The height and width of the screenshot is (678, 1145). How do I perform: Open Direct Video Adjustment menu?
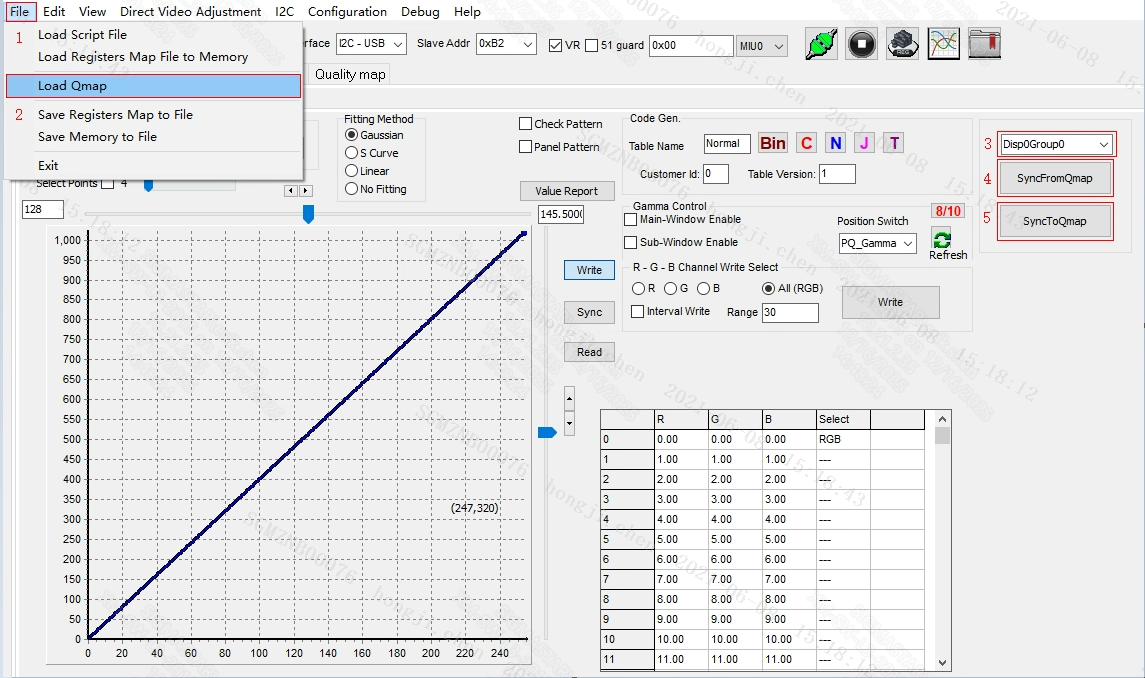(x=191, y=12)
